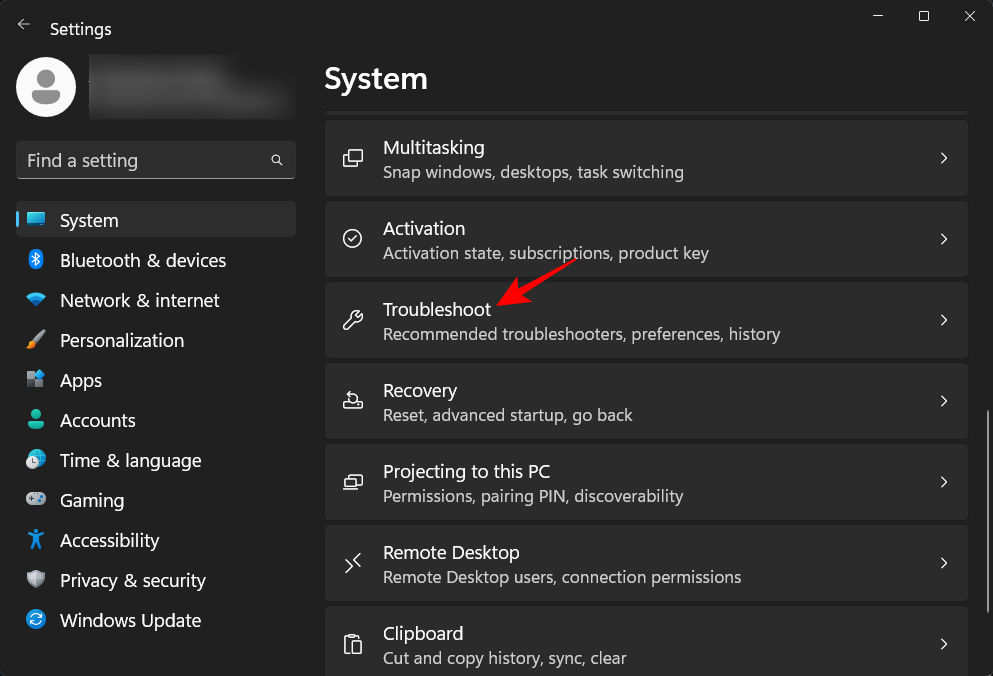Click the Privacy & security shield icon
The image size is (993, 676).
click(x=36, y=580)
